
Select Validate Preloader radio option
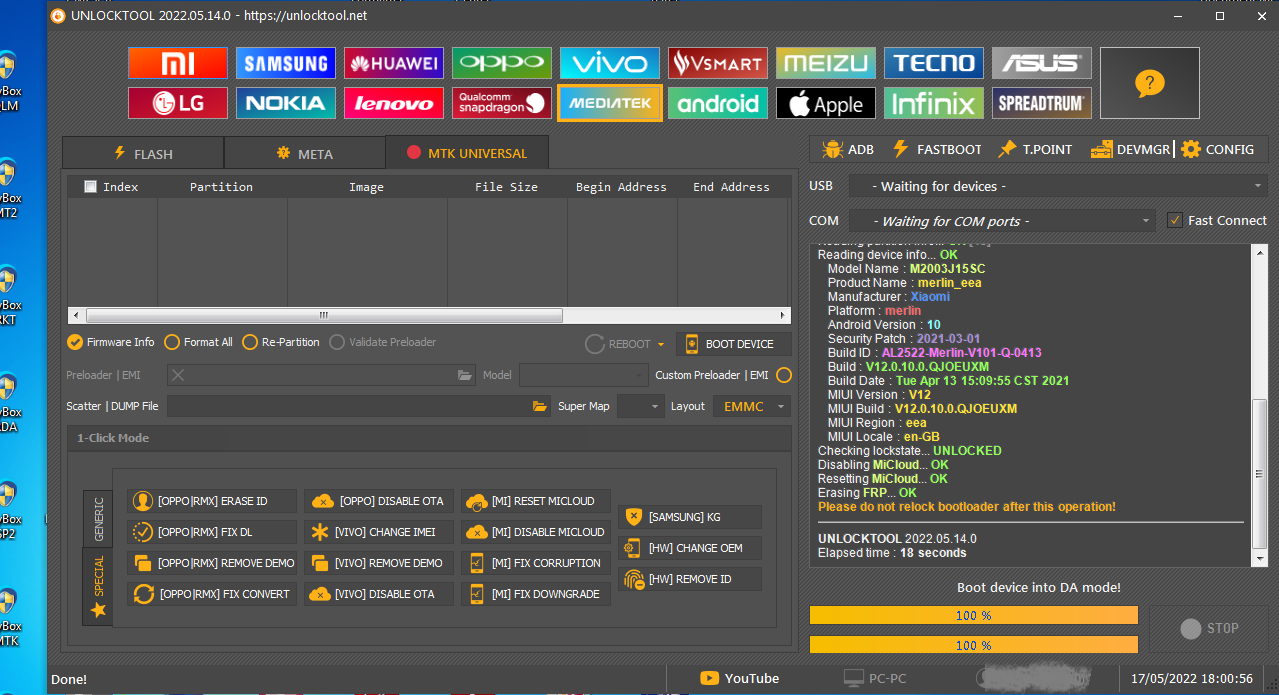pos(383,342)
